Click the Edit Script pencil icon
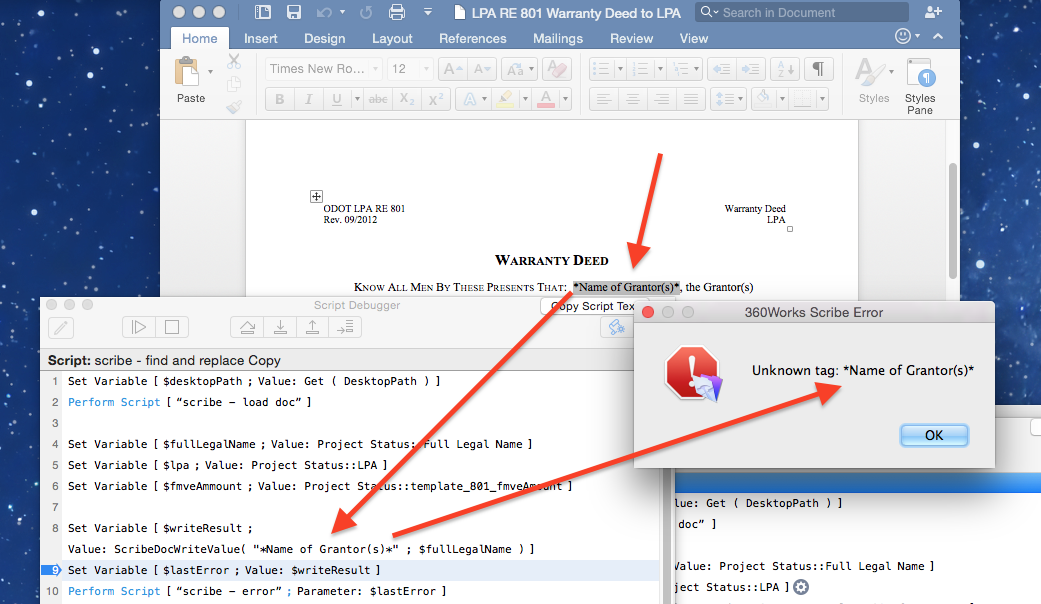The image size is (1041, 604). click(61, 327)
